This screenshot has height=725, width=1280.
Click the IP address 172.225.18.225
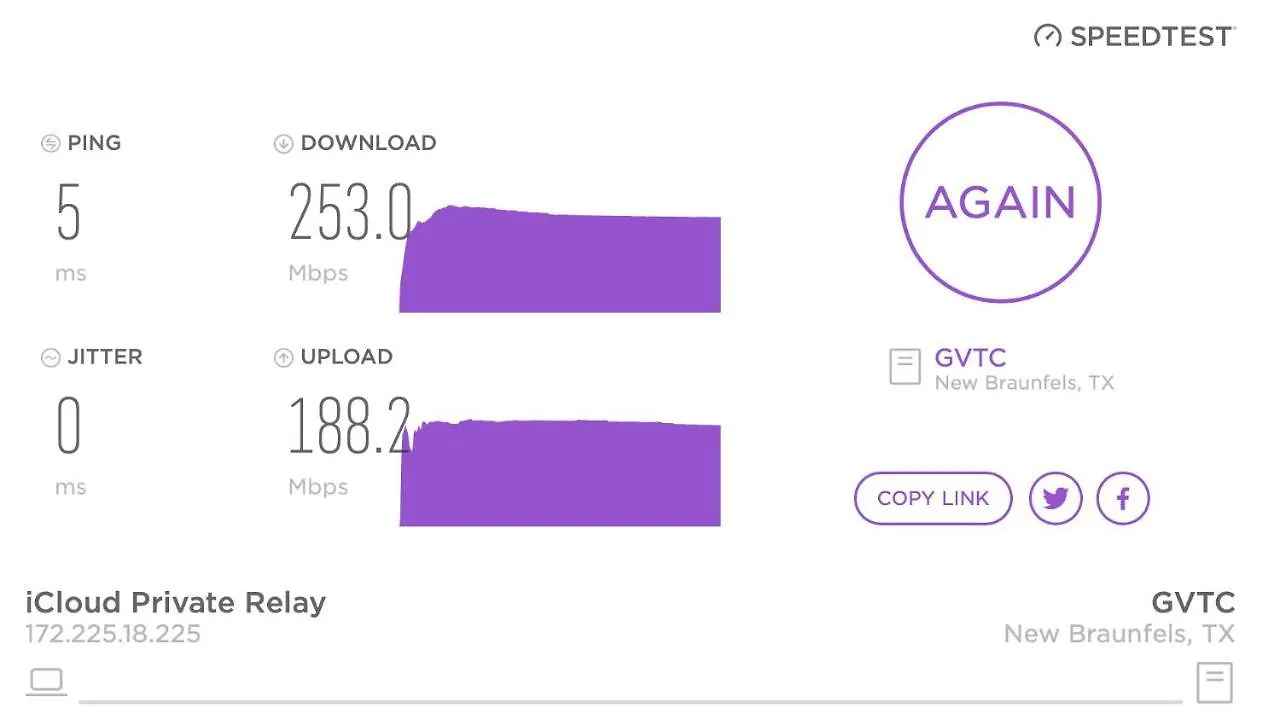113,633
